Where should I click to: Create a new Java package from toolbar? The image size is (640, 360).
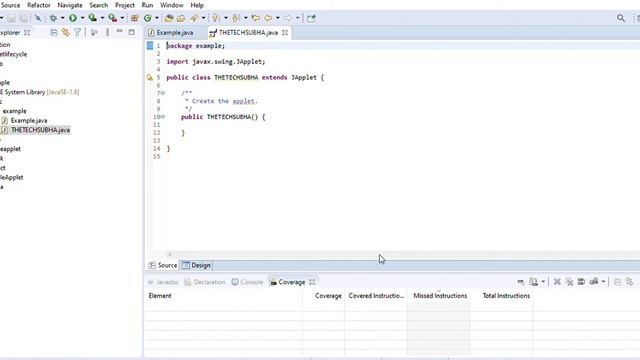click(x=135, y=18)
